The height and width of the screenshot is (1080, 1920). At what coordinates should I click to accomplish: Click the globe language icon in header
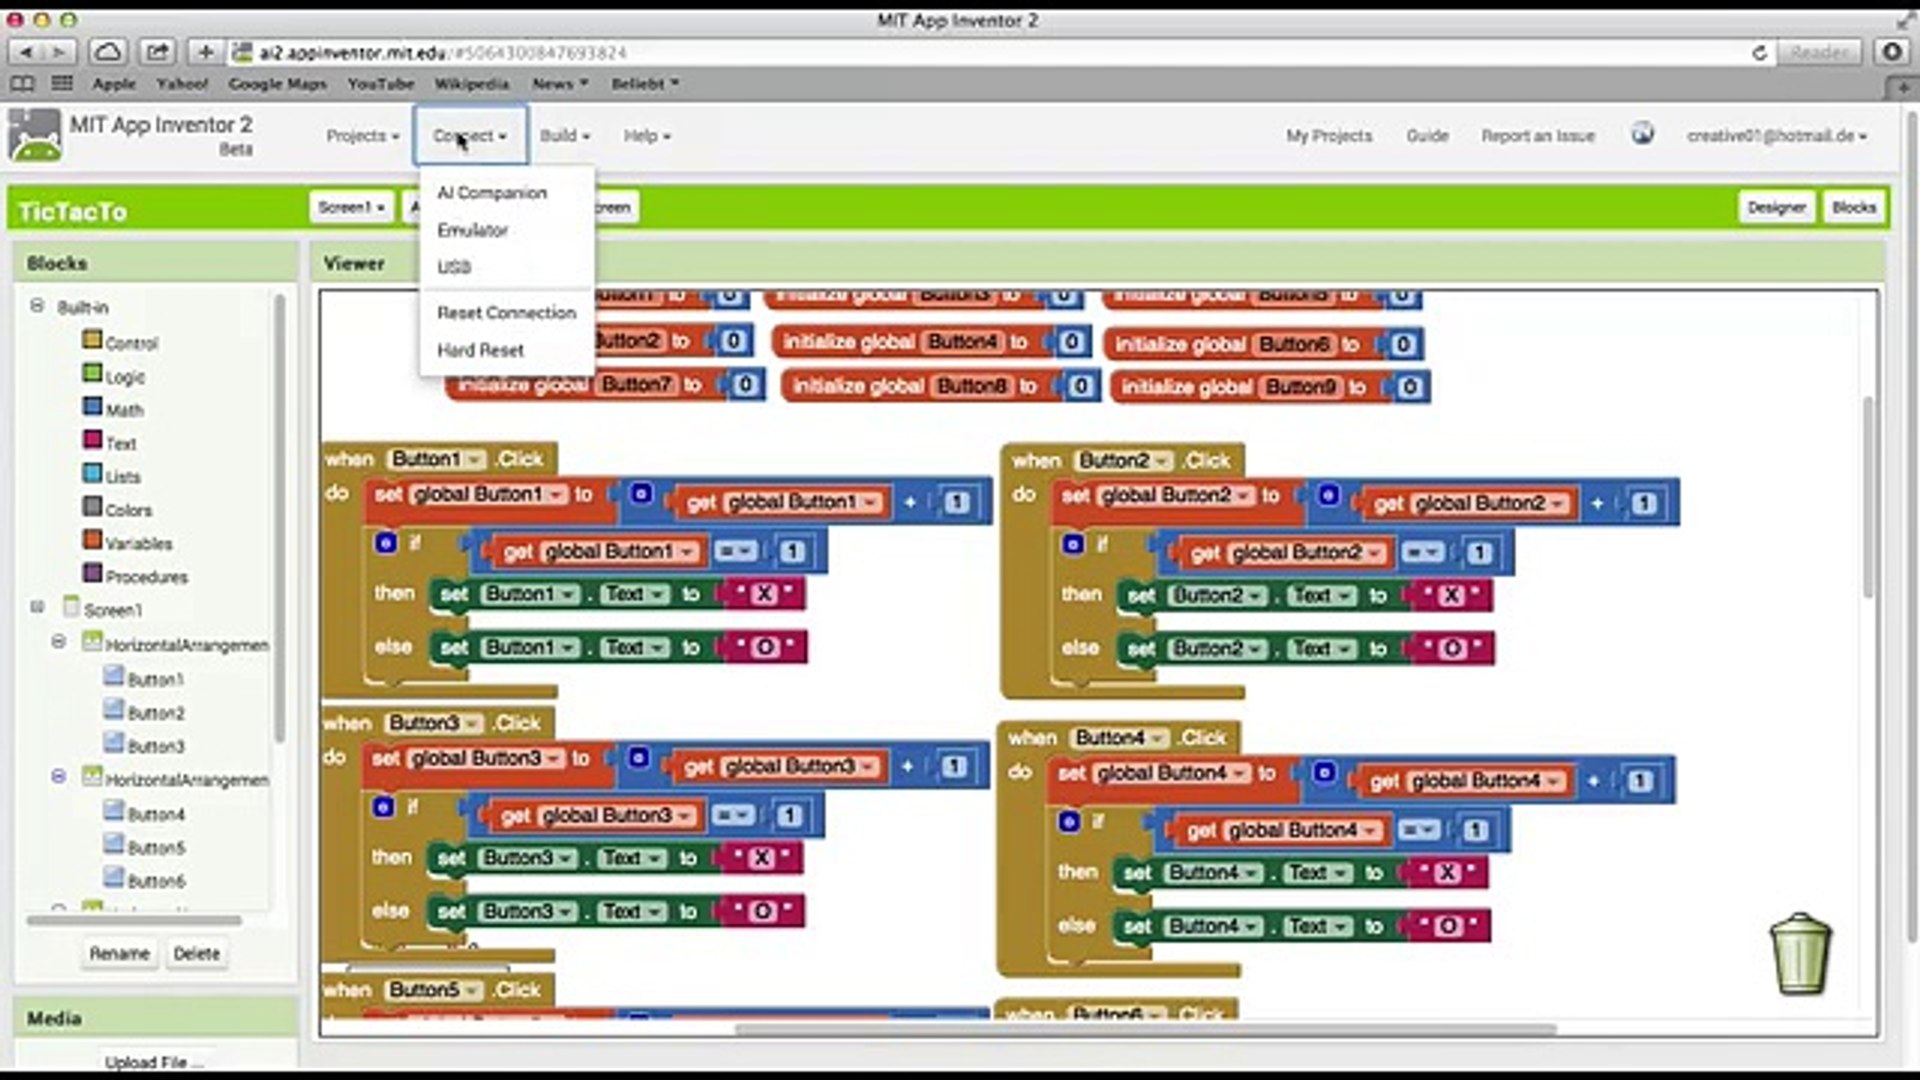point(1642,133)
